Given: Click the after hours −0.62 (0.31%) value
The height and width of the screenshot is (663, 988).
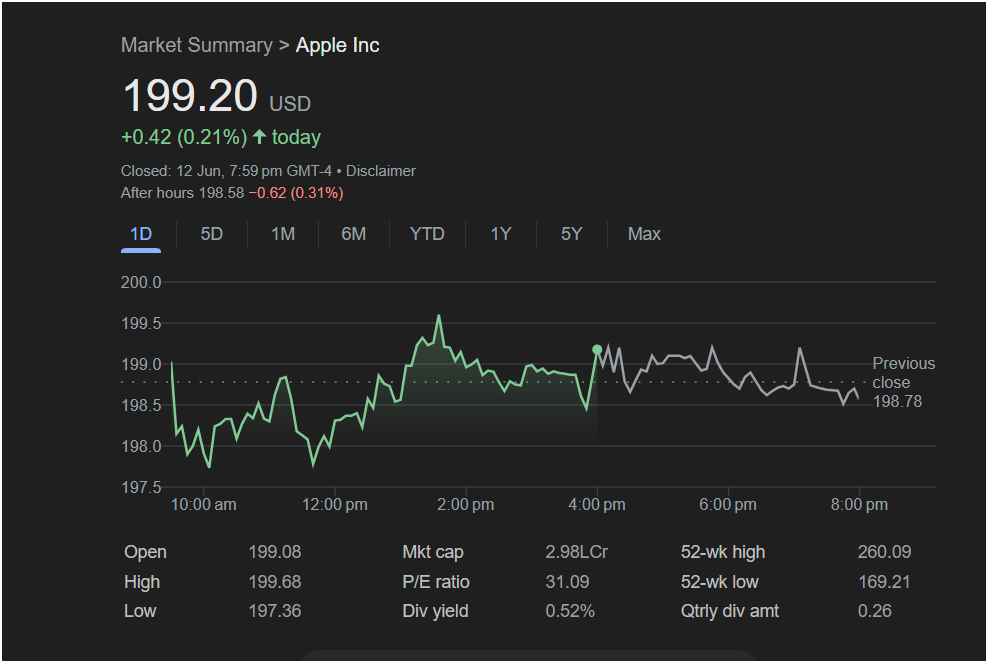Looking at the screenshot, I should click(x=296, y=193).
